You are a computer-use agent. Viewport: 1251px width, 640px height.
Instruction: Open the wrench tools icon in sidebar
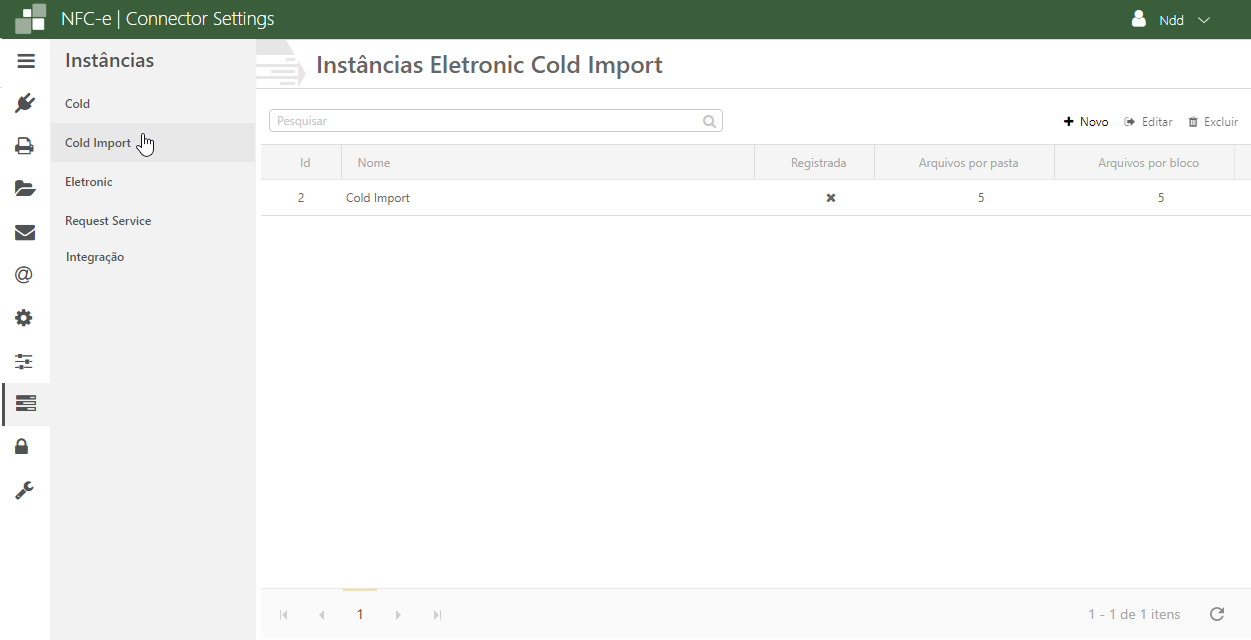point(25,490)
